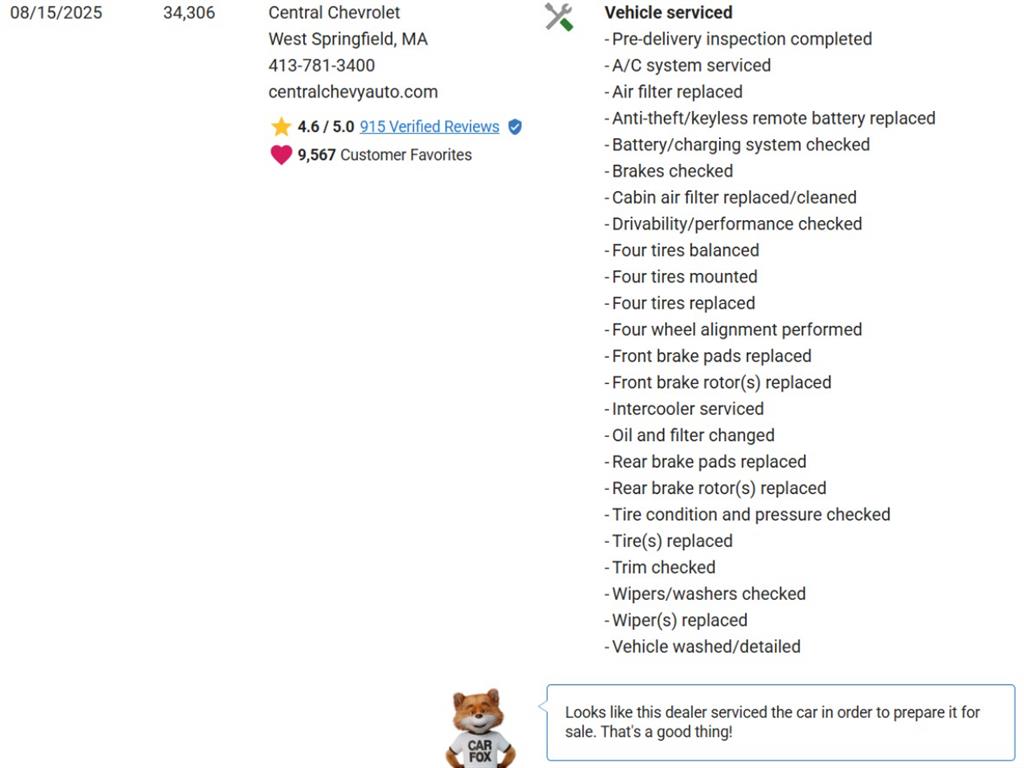The height and width of the screenshot is (768, 1024).
Task: Click the Vehicle washed/detailed entry
Action: pyautogui.click(x=706, y=647)
